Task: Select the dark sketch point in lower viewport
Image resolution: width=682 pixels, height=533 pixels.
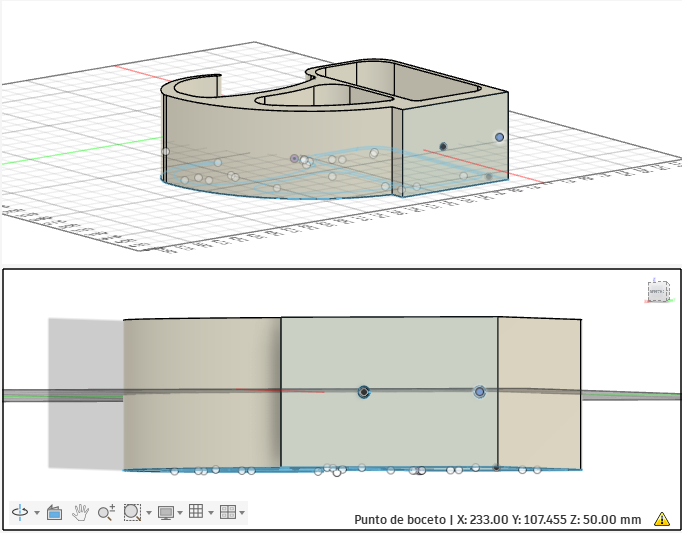Action: point(364,392)
